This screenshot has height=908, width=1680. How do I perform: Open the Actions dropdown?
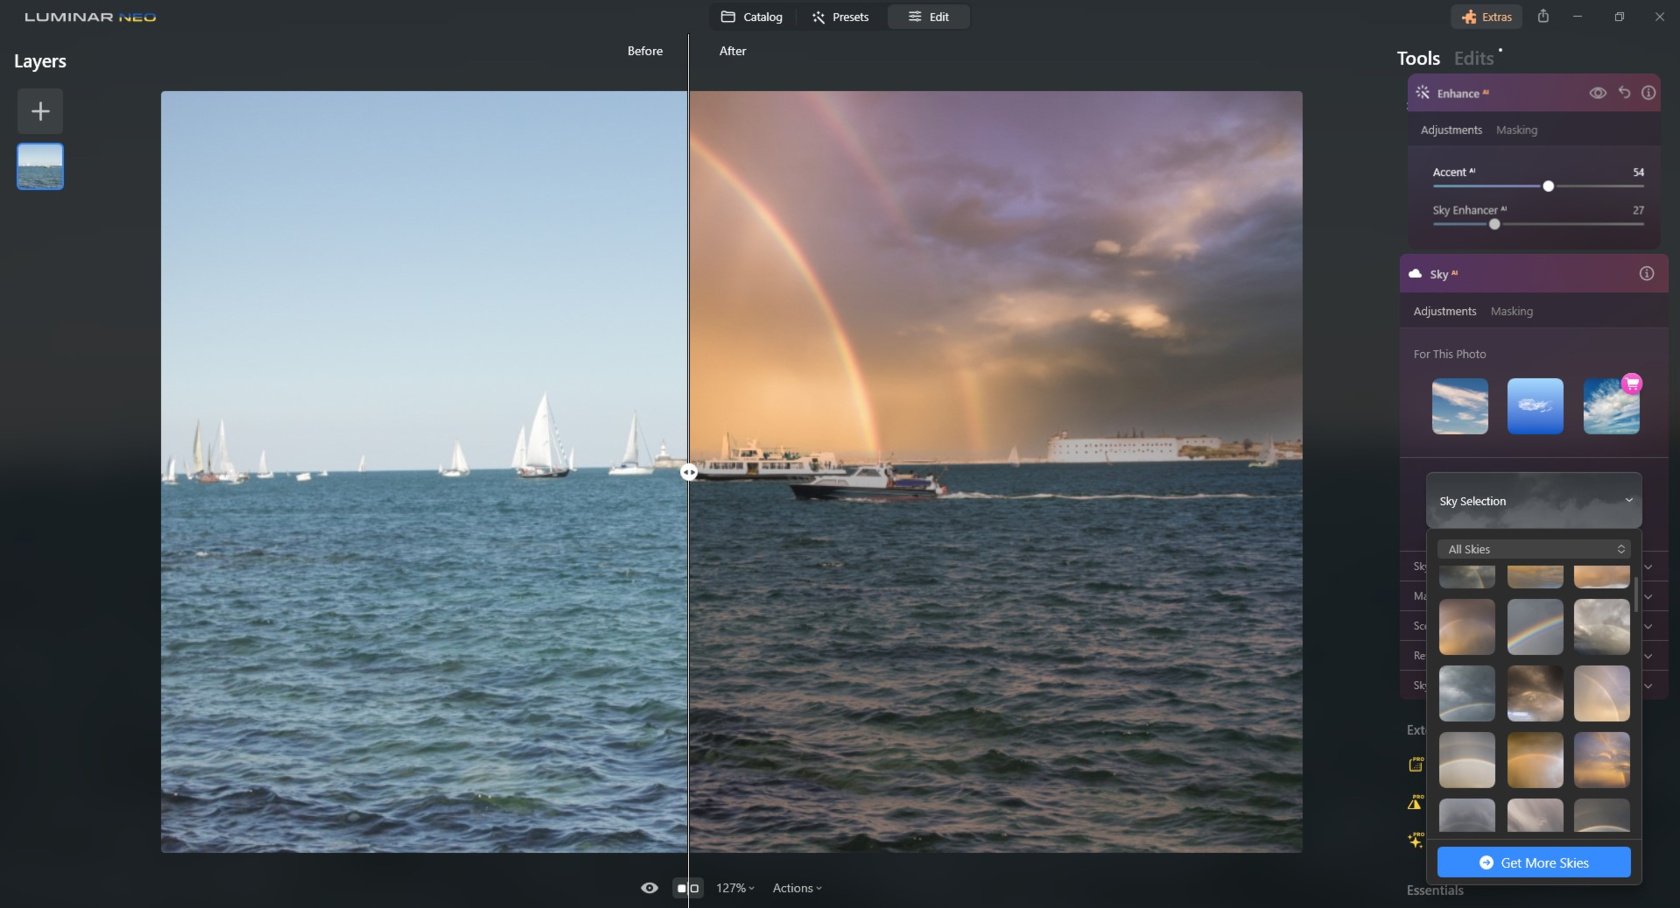[x=796, y=887]
